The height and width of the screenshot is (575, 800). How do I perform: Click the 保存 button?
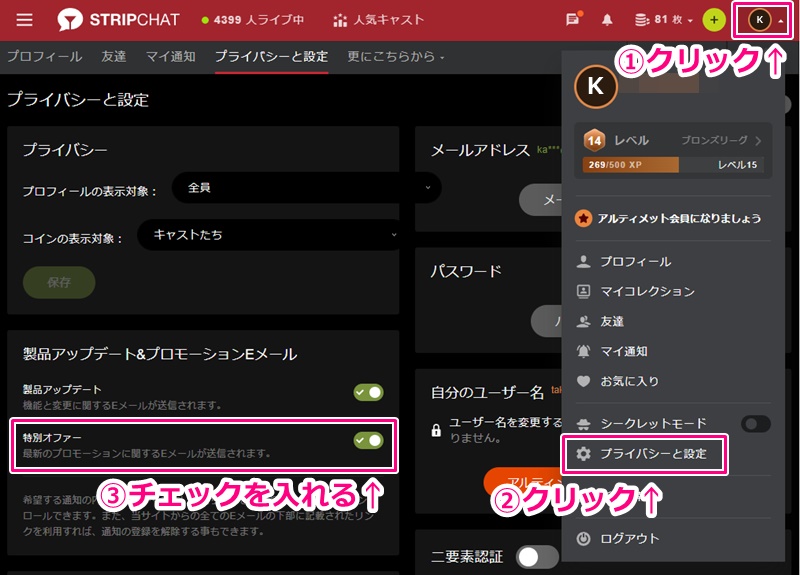tap(59, 282)
